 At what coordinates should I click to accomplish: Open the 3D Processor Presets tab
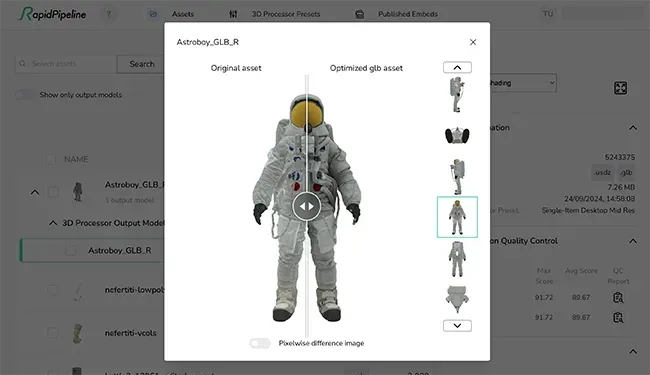pos(286,14)
